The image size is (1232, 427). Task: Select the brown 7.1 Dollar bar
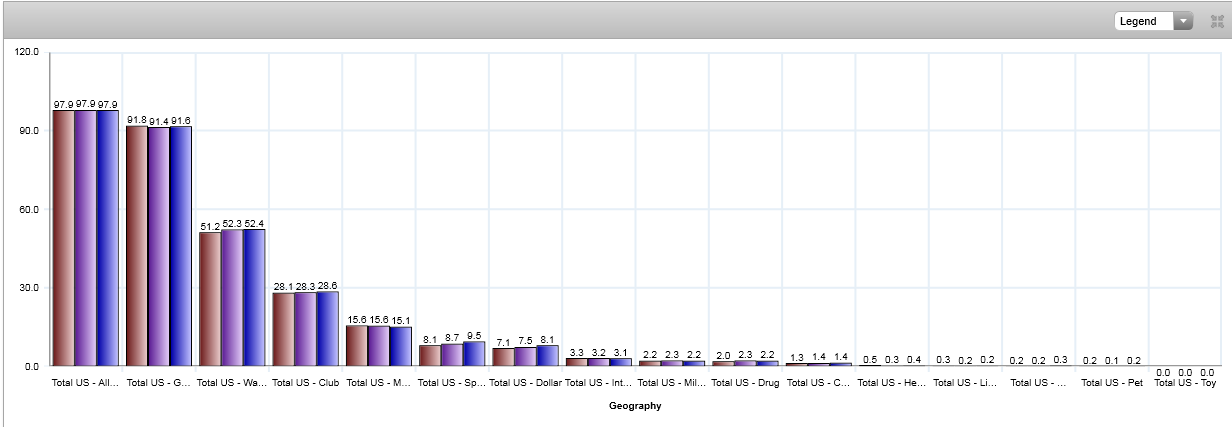504,357
